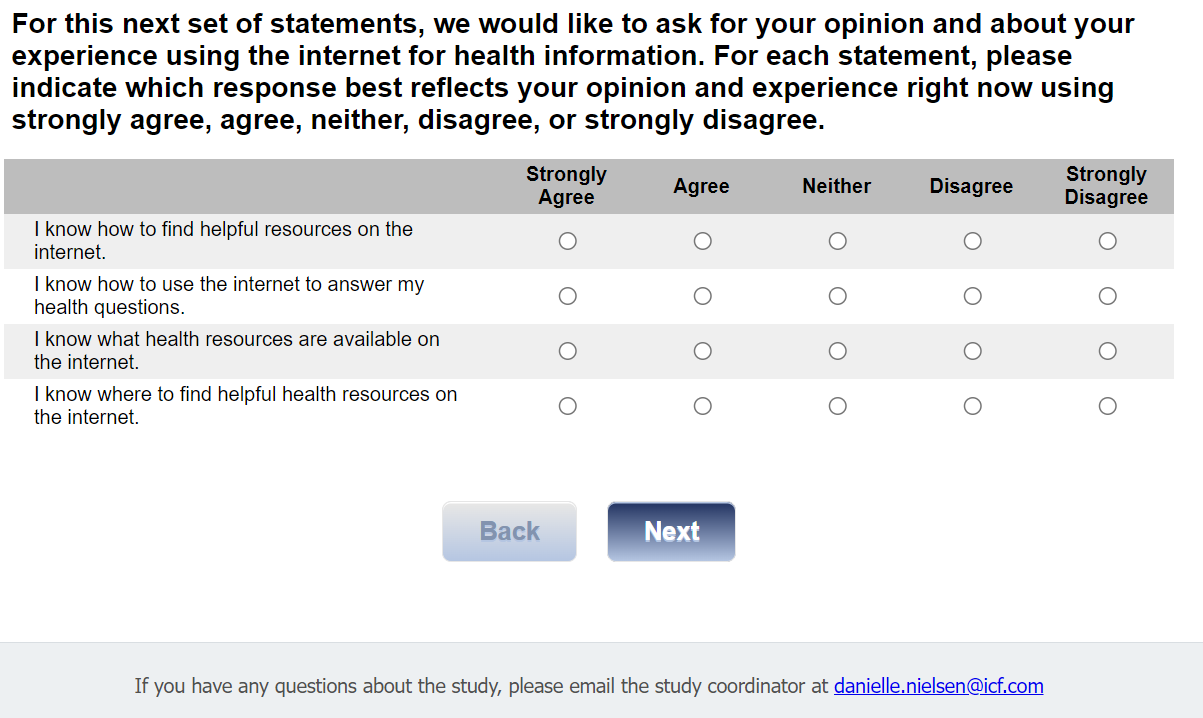Select Strongly Agree for available health resources
The image size is (1203, 718).
point(568,351)
